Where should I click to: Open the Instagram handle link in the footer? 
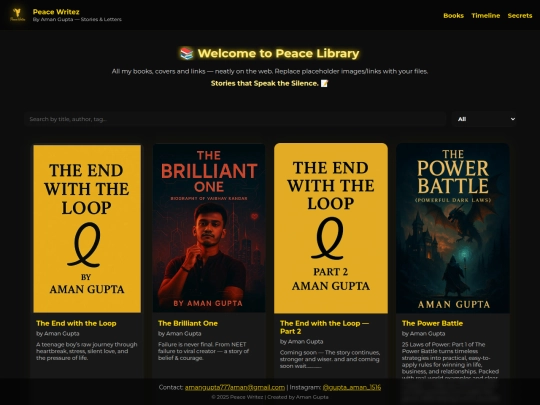click(352, 387)
